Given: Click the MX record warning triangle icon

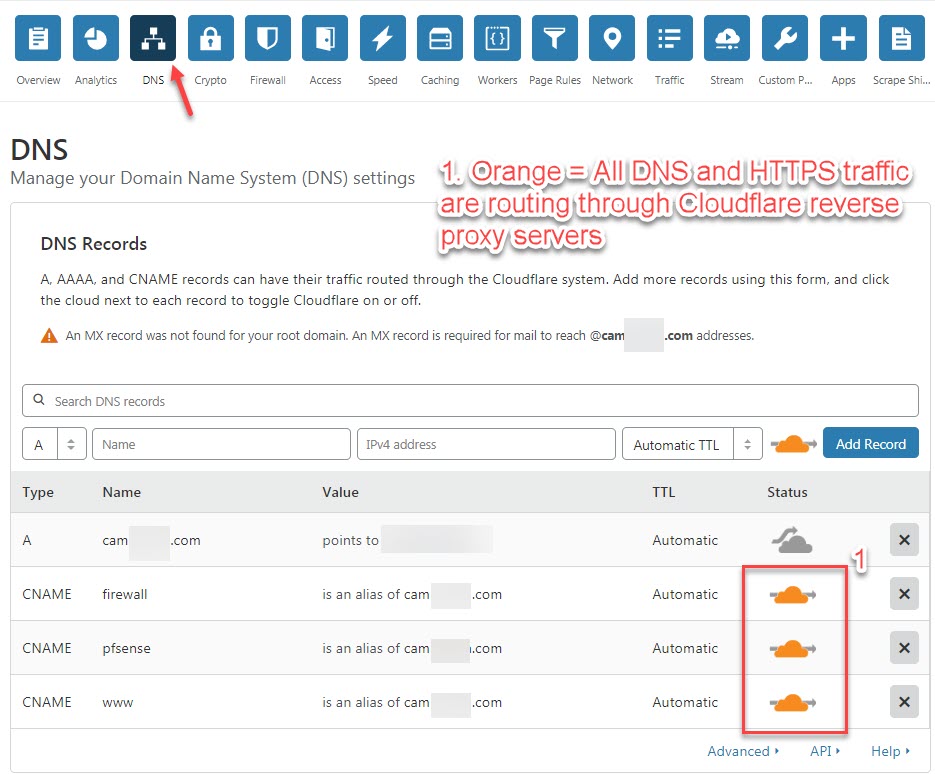Looking at the screenshot, I should point(49,336).
